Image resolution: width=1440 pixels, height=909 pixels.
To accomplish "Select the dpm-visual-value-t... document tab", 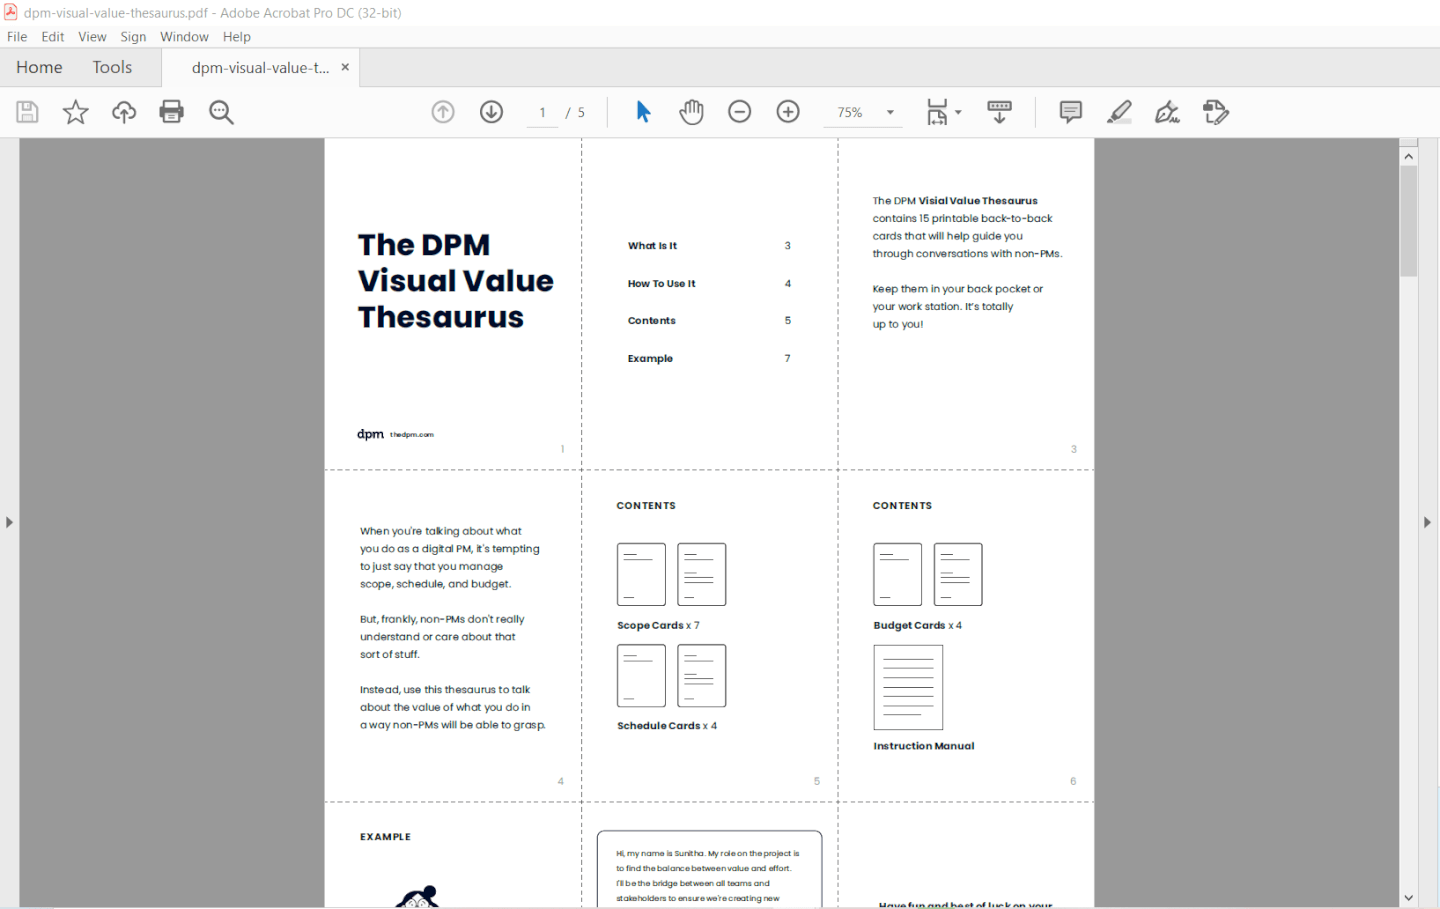I will [260, 68].
